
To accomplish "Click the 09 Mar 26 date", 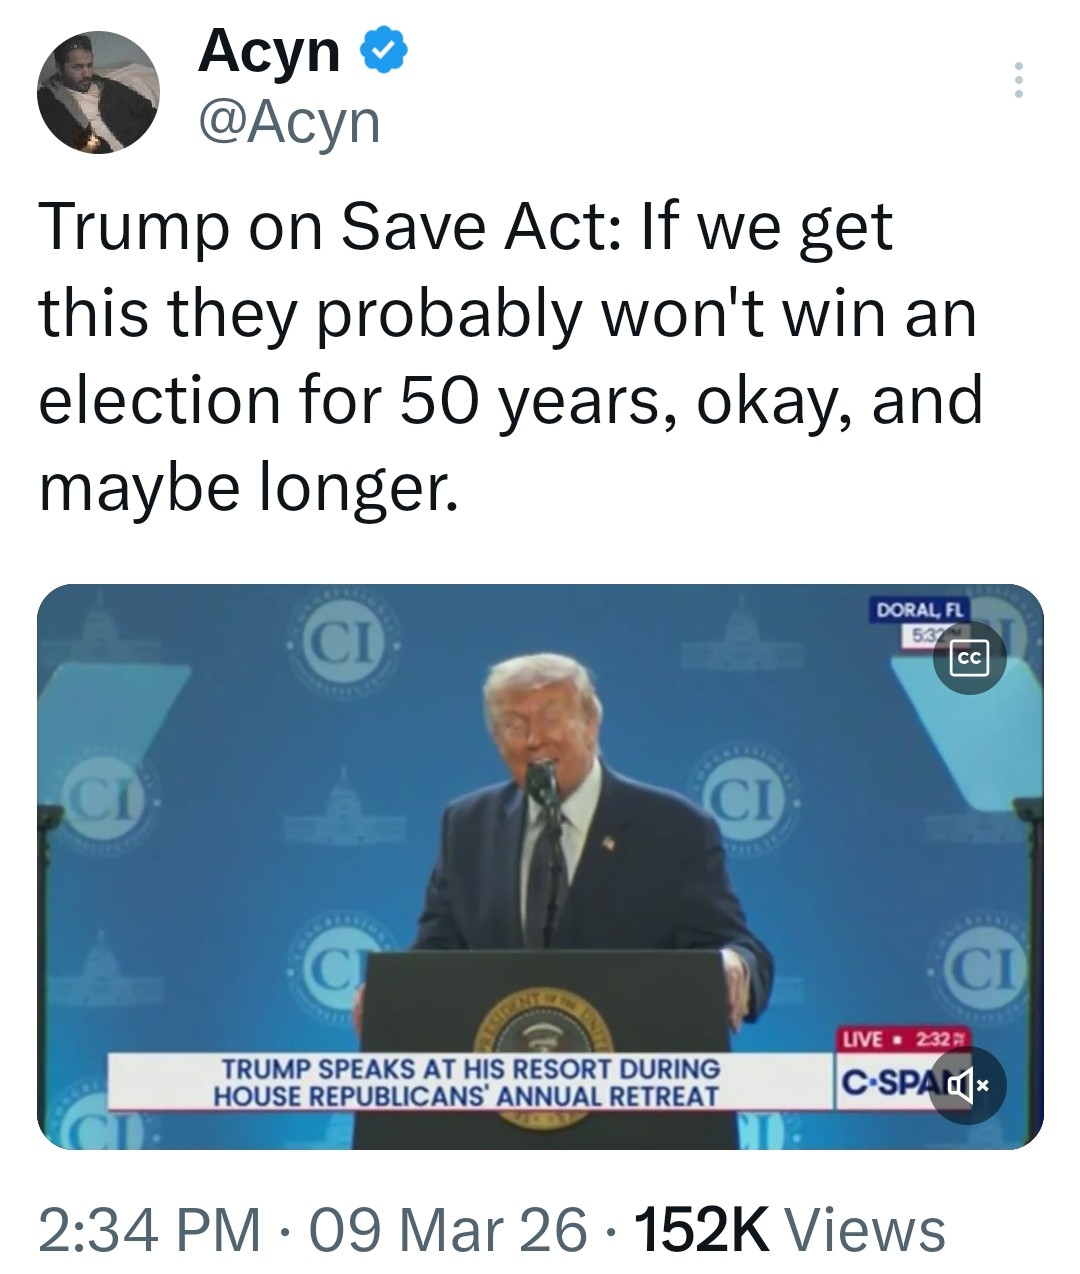I will point(448,1229).
